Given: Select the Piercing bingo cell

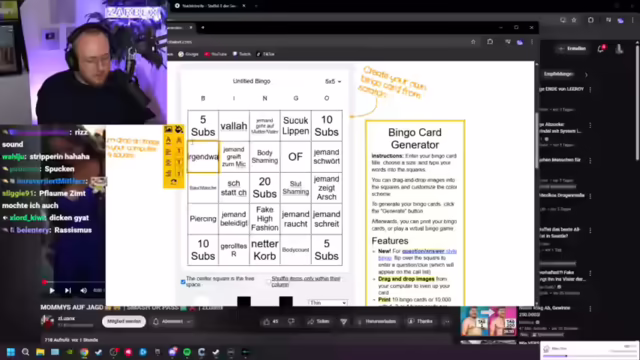Looking at the screenshot, I should [x=203, y=219].
